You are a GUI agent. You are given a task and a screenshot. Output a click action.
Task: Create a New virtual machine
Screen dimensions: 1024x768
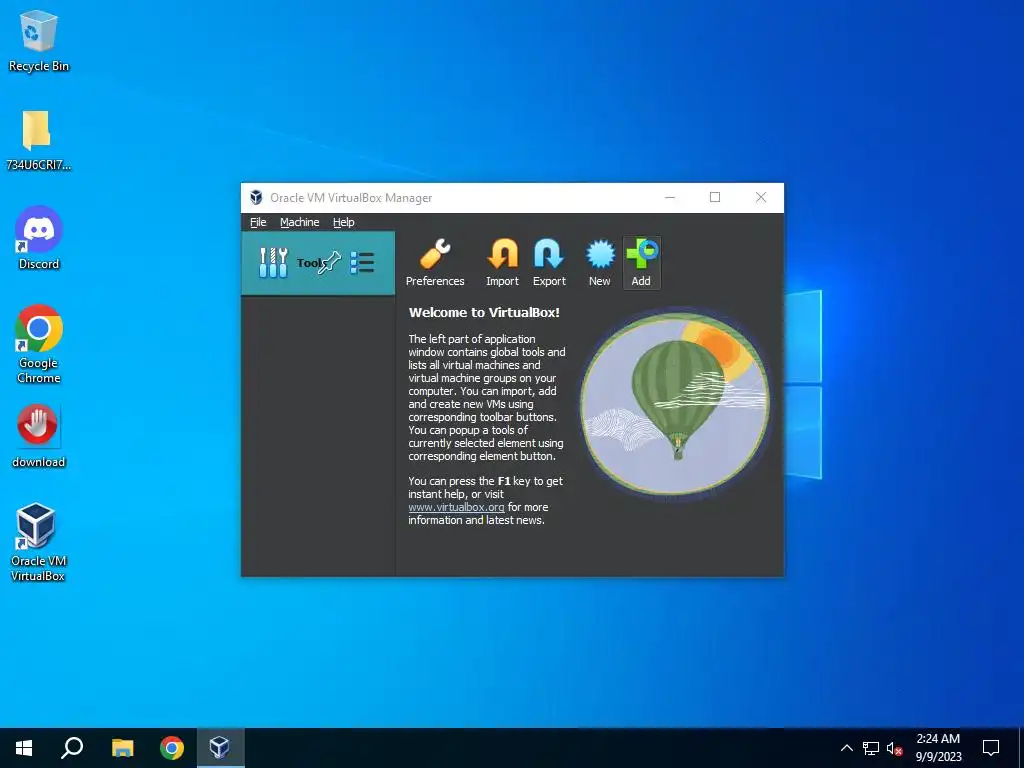tap(600, 263)
